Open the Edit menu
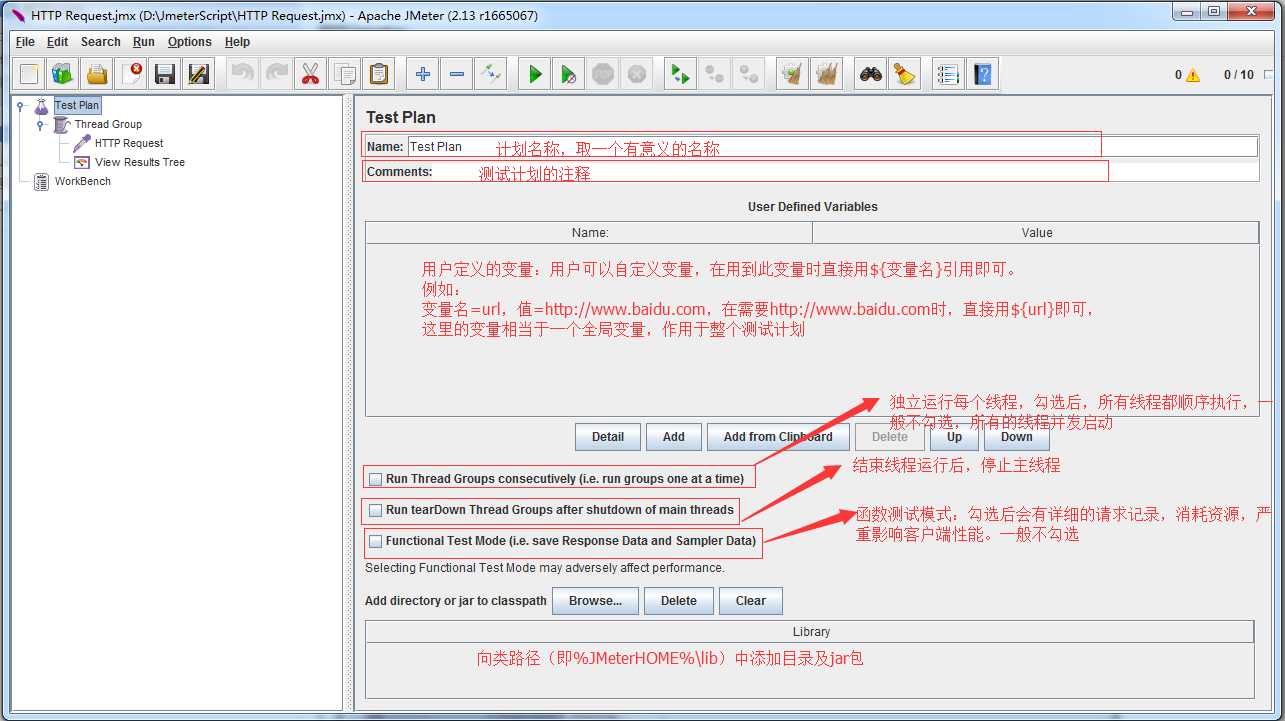This screenshot has height=721, width=1285. coord(58,42)
